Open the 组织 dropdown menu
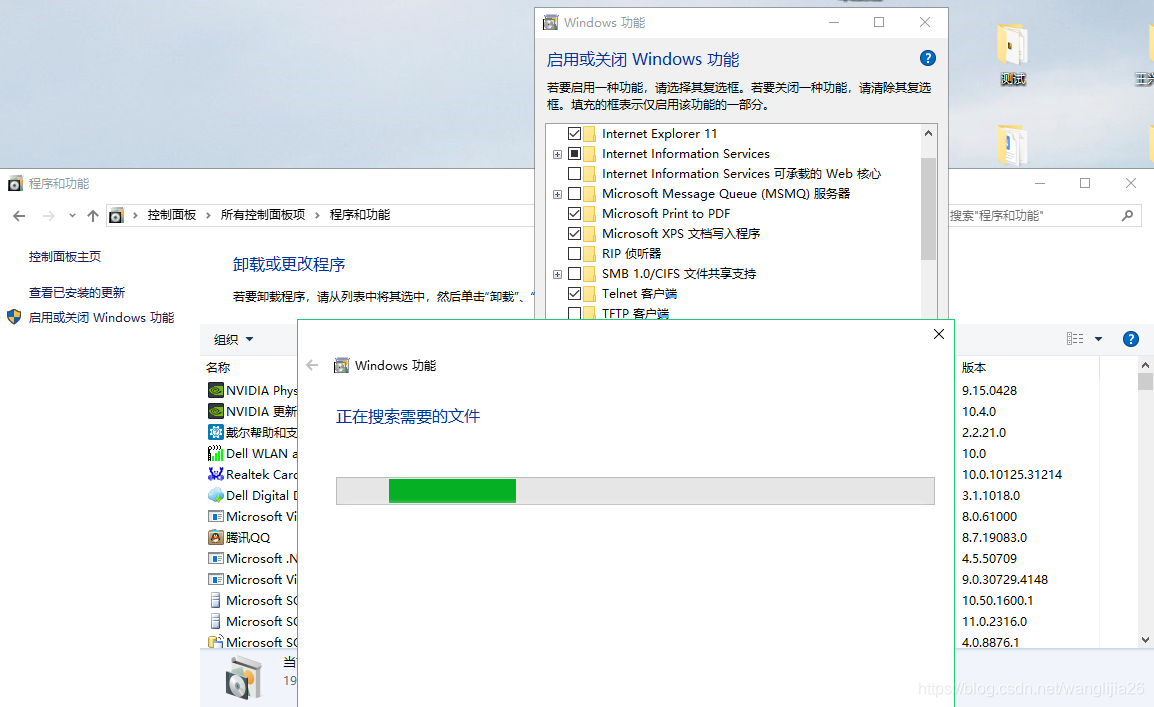The width and height of the screenshot is (1154, 707). click(x=233, y=339)
